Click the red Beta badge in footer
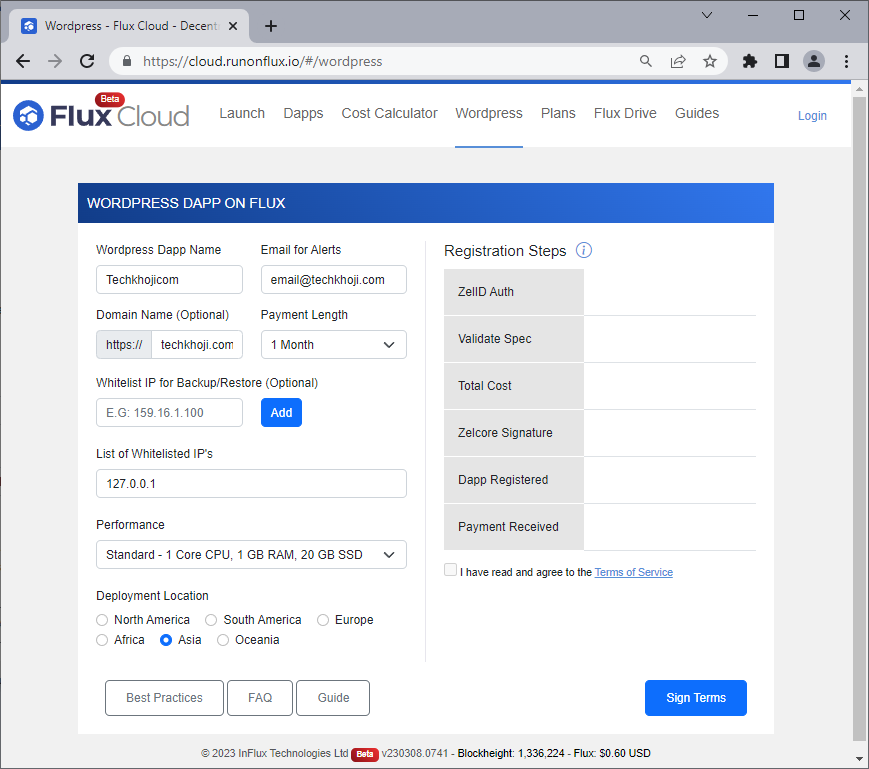869x769 pixels. point(365,754)
